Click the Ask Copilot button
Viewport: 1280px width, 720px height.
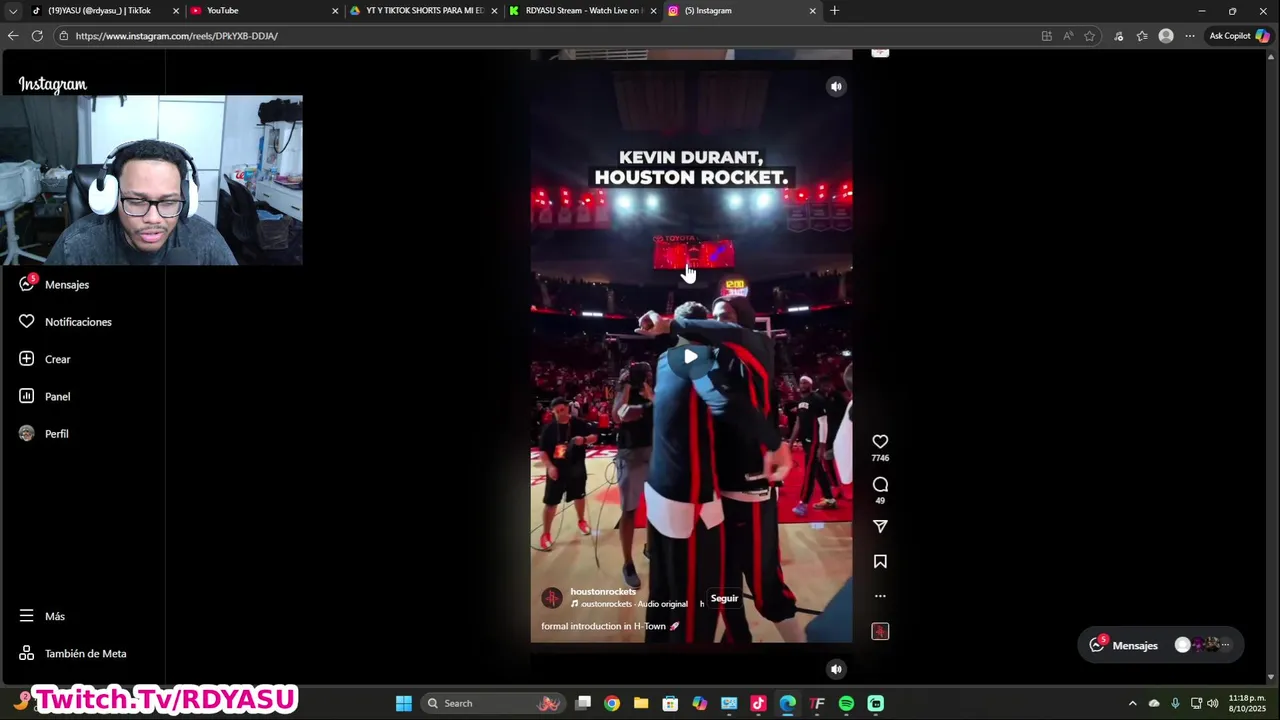[x=1239, y=36]
